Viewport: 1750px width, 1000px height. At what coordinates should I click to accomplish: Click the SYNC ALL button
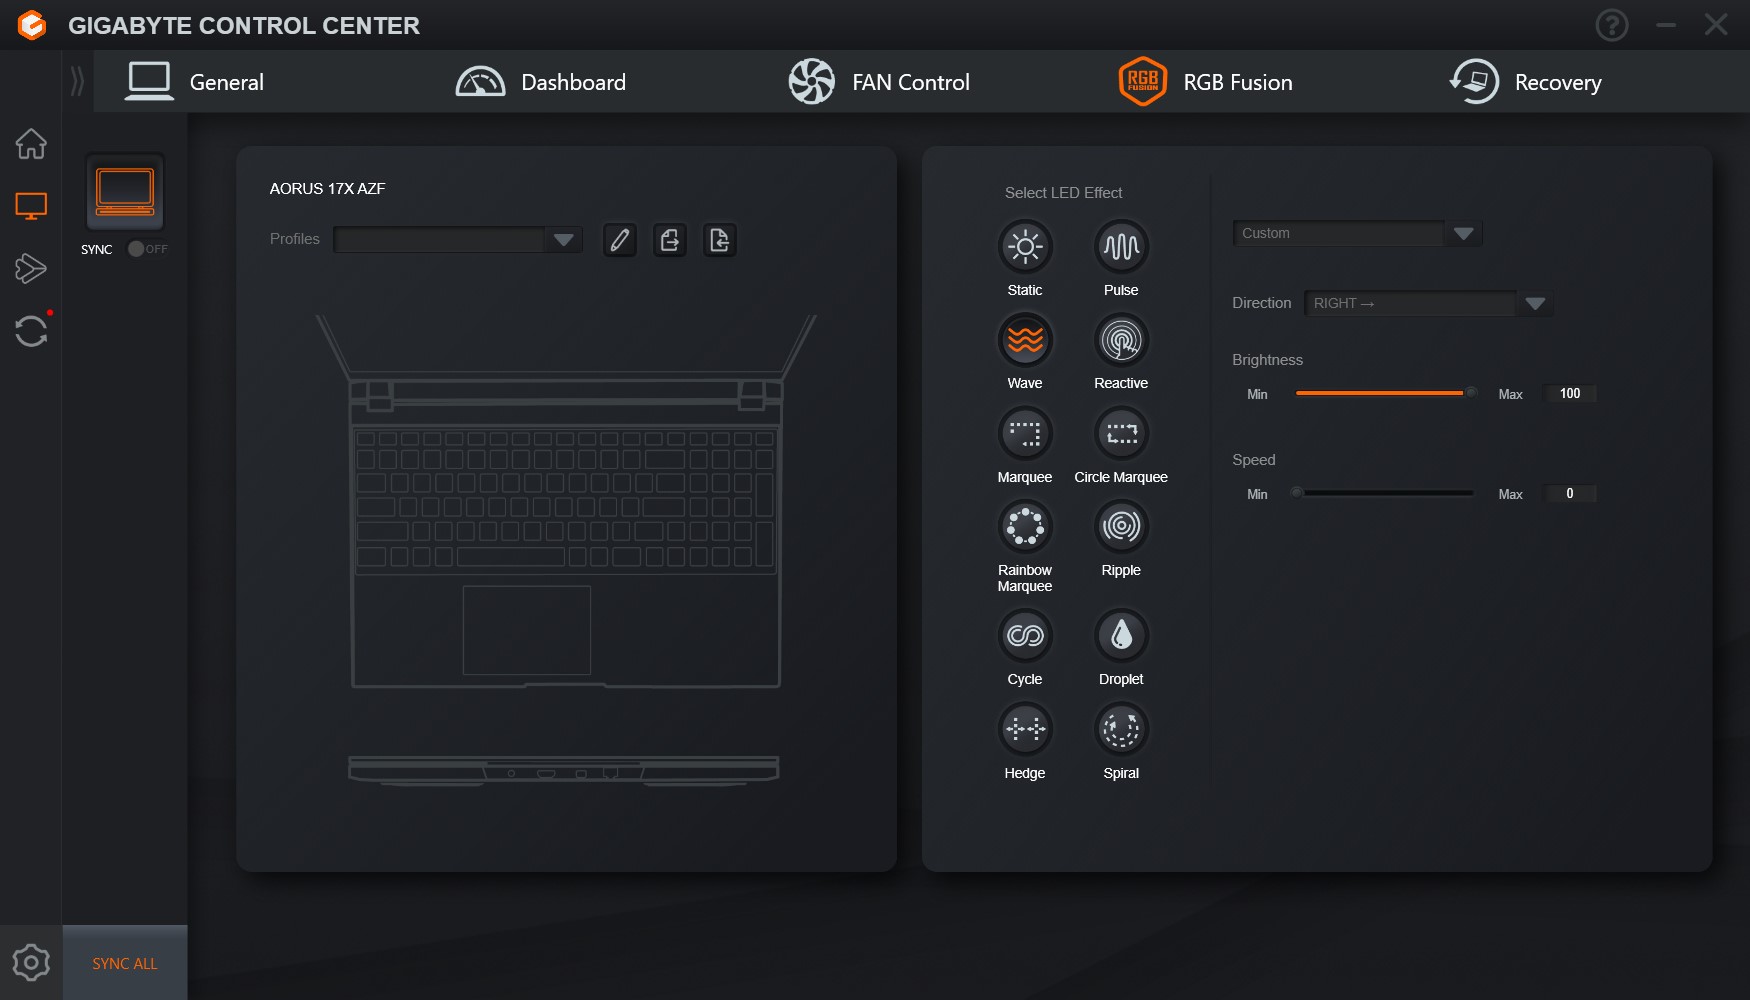pyautogui.click(x=125, y=963)
